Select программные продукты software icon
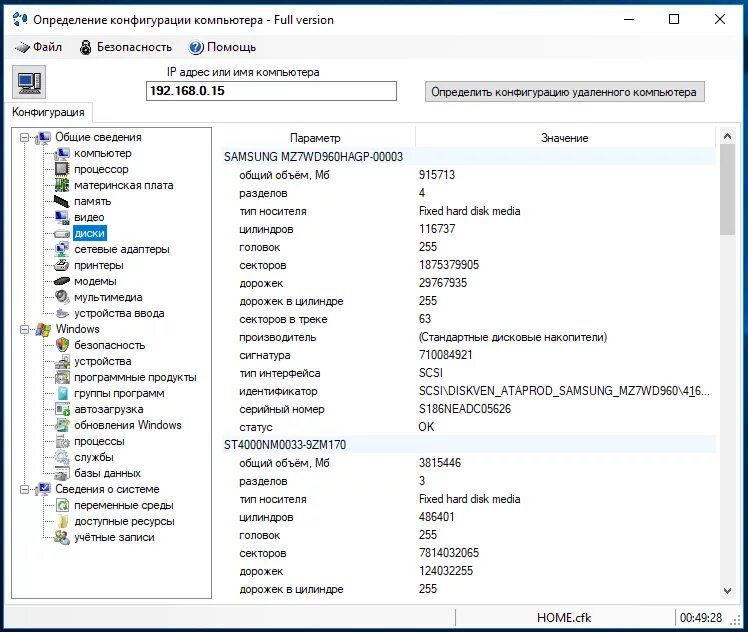 62,377
